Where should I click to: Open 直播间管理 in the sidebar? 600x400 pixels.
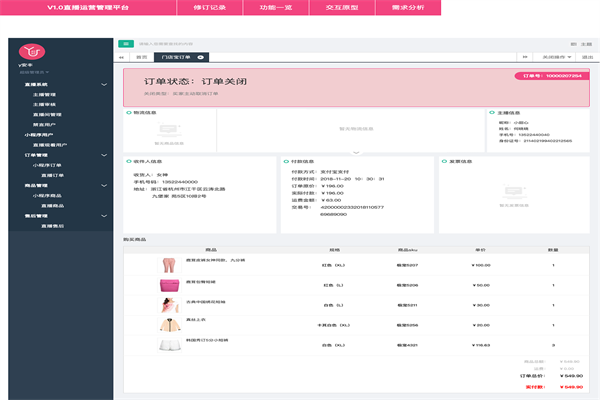tap(47, 114)
